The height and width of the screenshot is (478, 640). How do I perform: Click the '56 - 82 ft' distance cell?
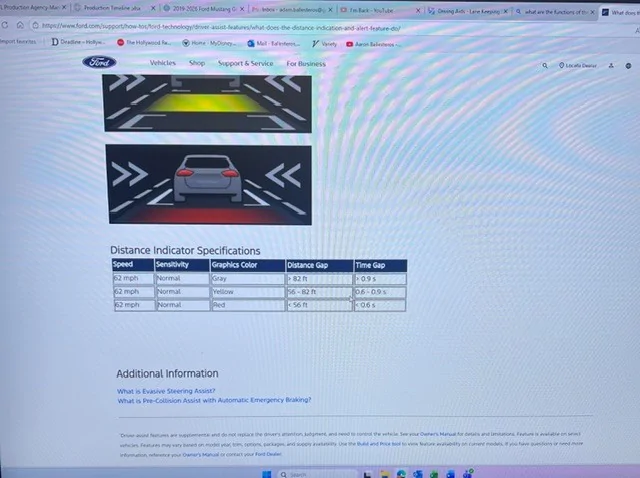click(320, 292)
